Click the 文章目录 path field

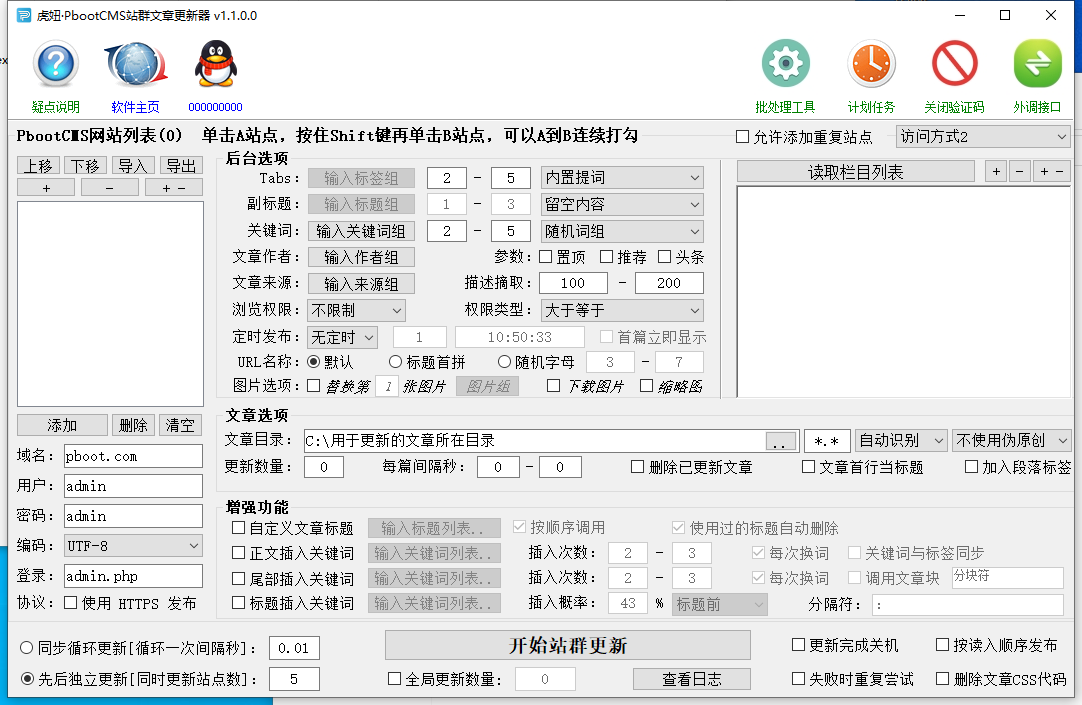coord(534,441)
